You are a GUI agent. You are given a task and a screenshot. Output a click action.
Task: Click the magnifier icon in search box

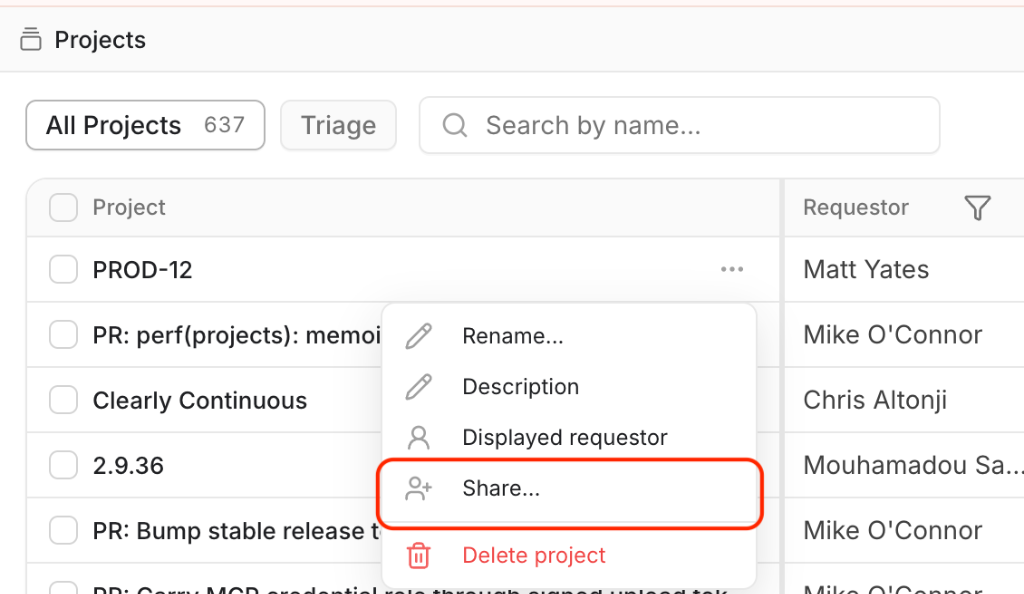point(455,125)
